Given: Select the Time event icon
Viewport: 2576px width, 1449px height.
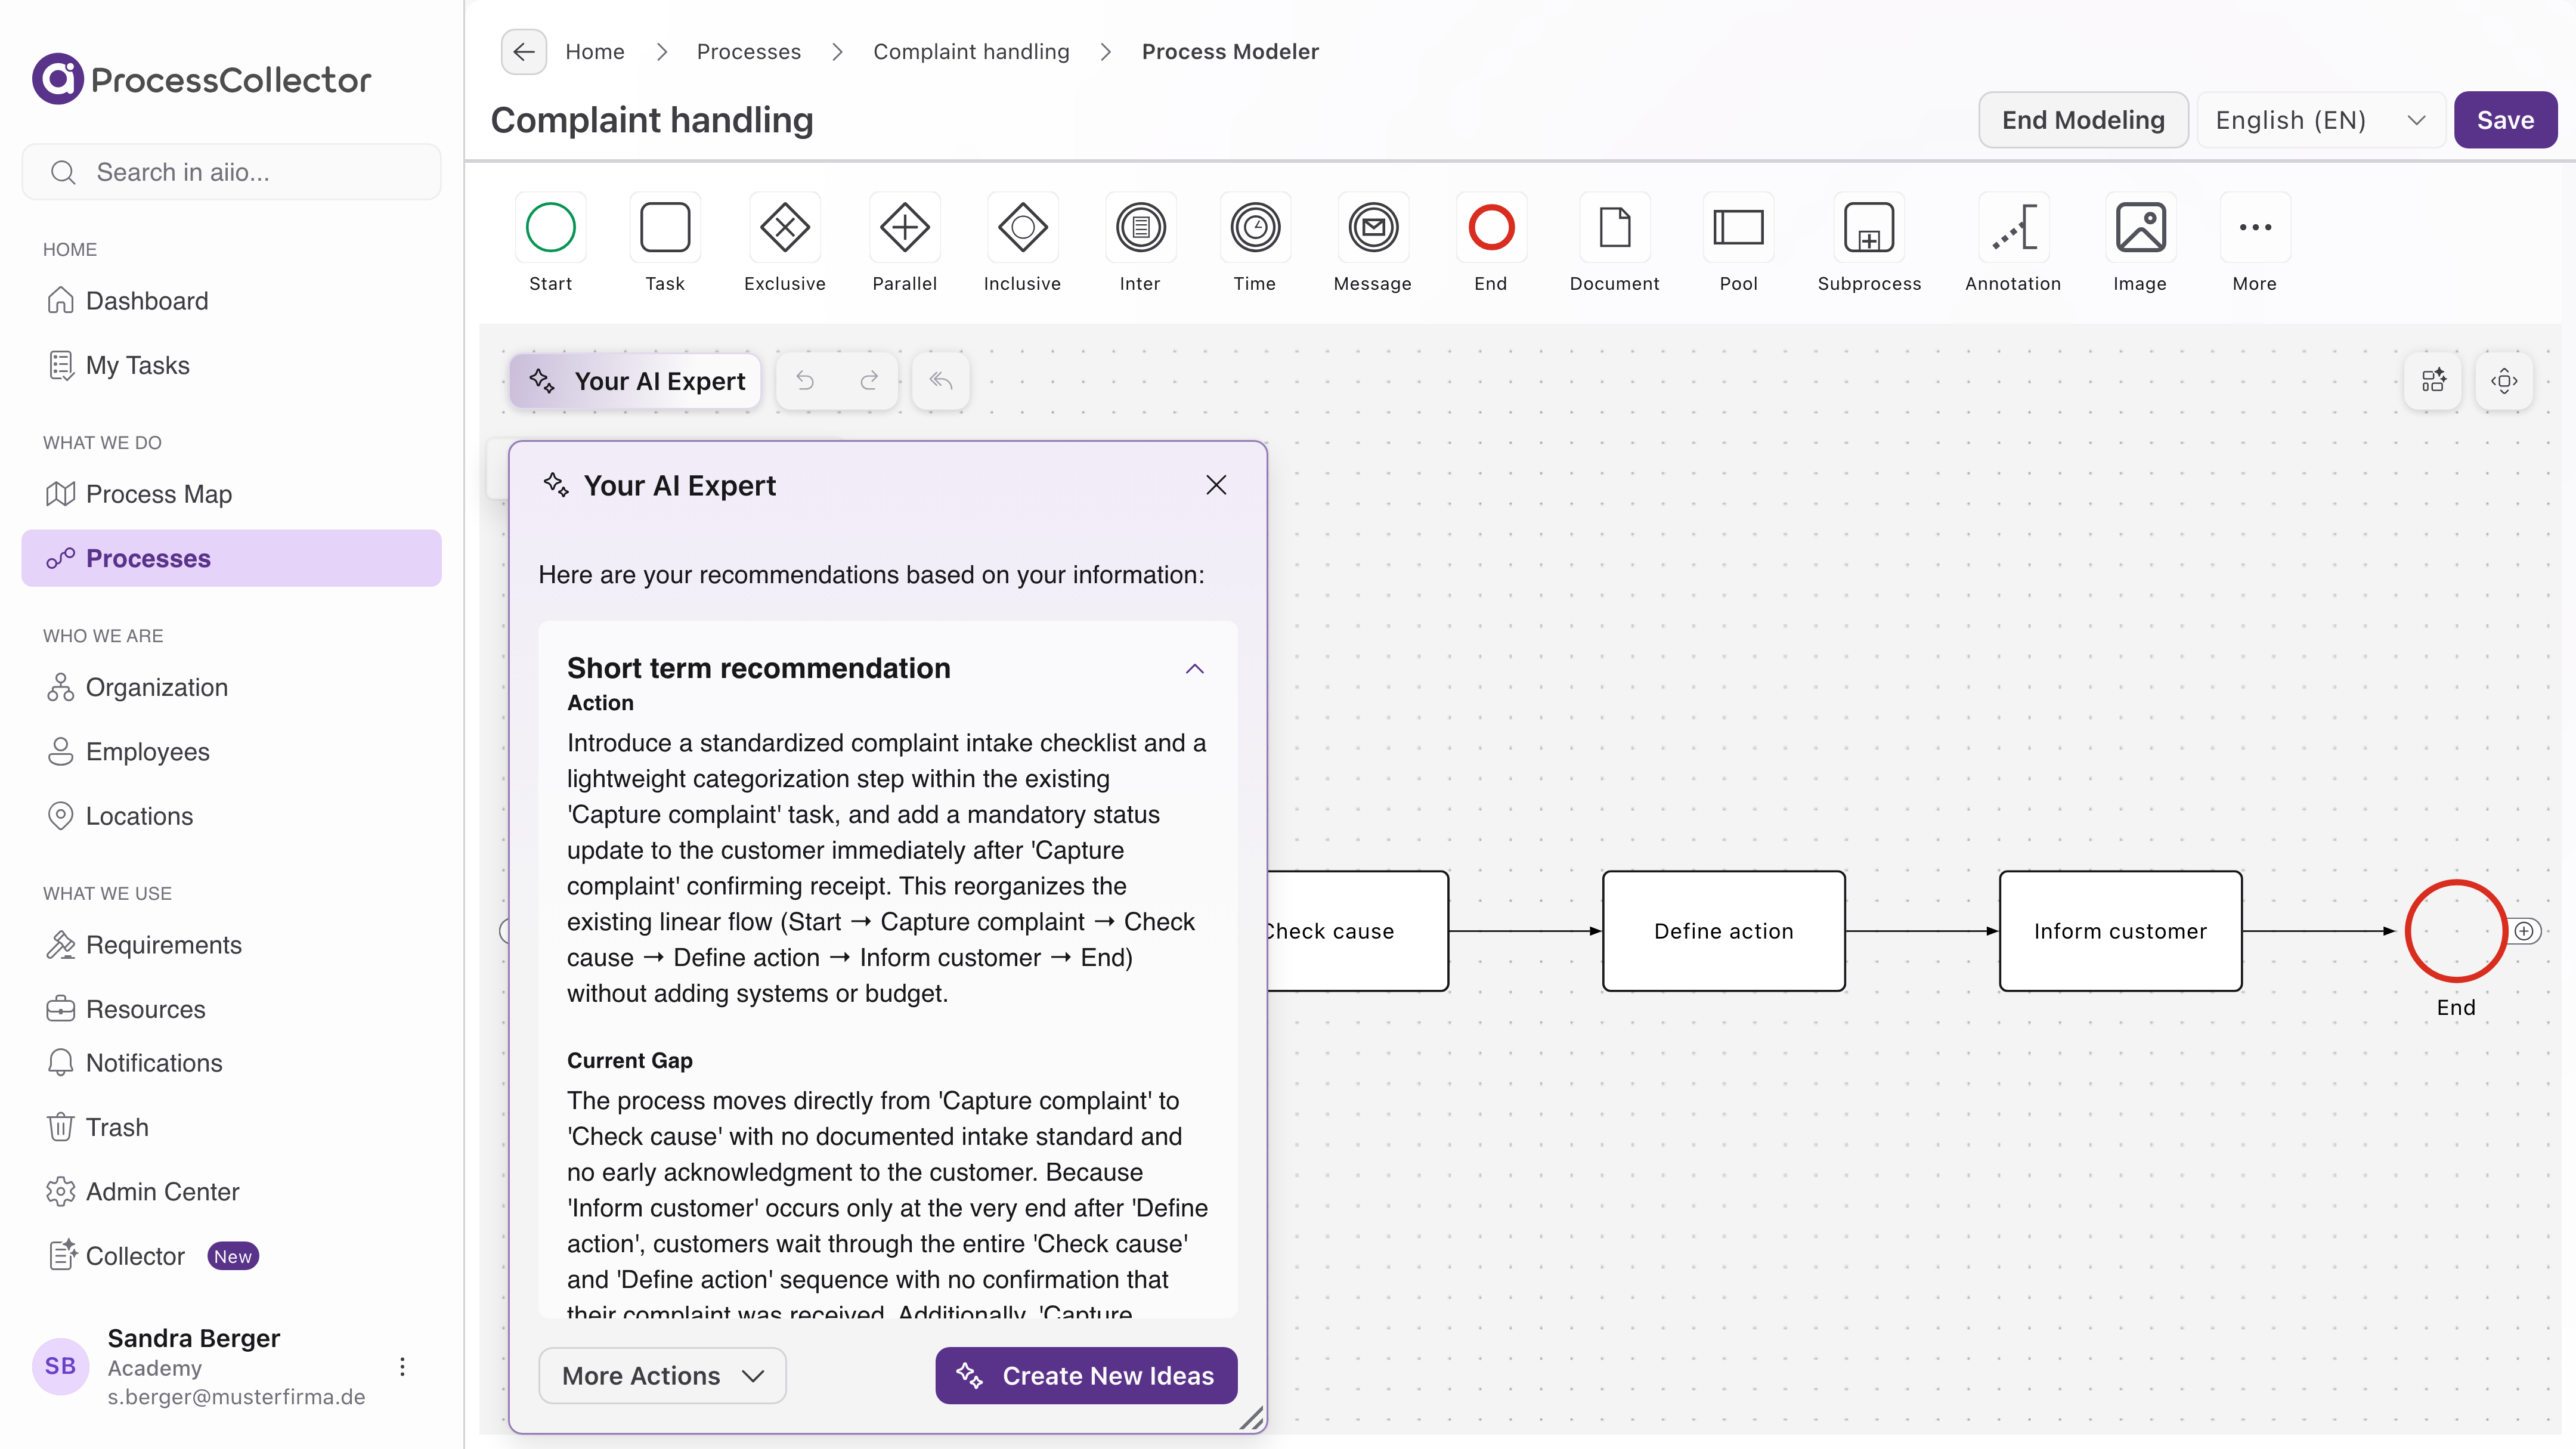Looking at the screenshot, I should [x=1255, y=228].
